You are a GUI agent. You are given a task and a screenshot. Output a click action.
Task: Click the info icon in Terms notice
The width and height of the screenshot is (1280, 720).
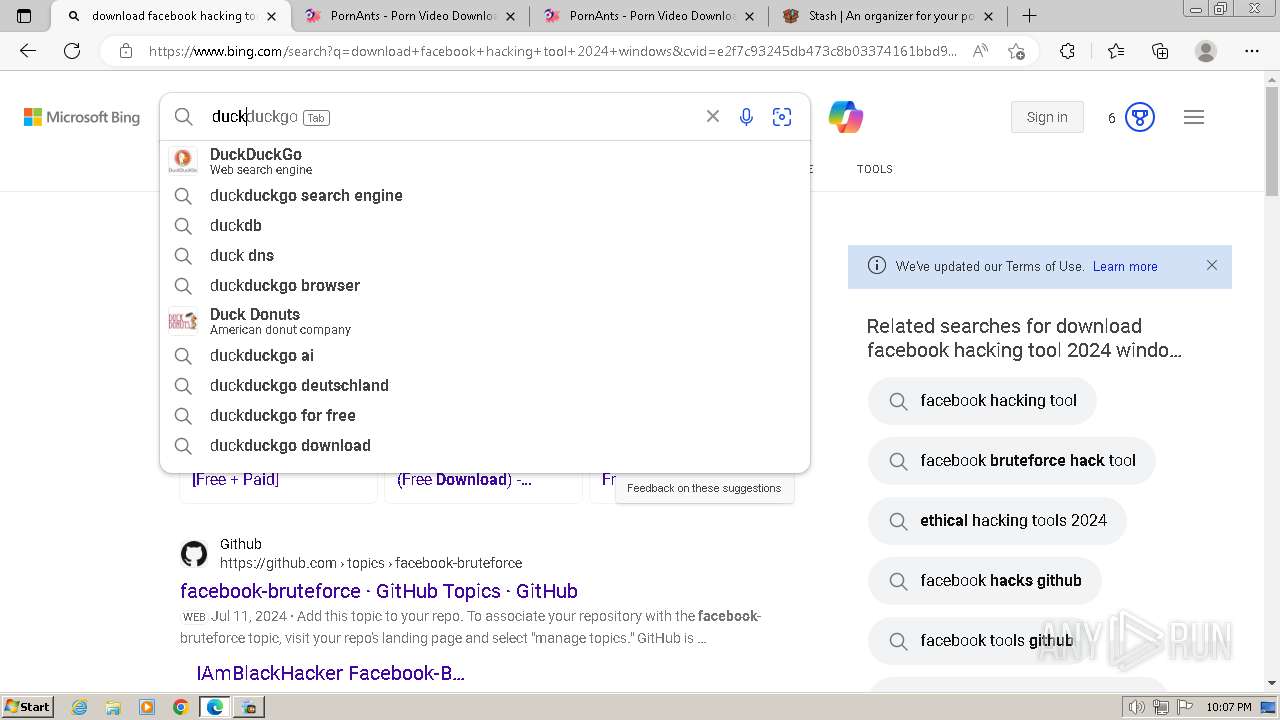(x=877, y=266)
